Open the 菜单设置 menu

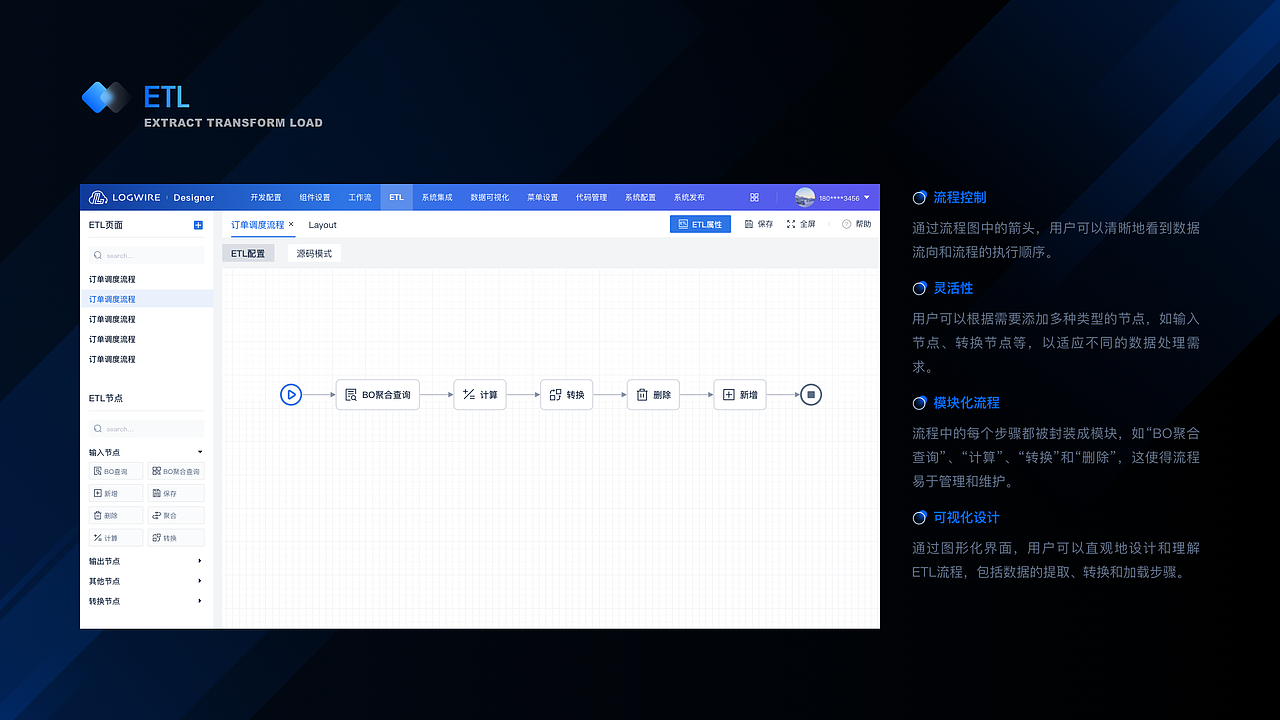coord(543,197)
